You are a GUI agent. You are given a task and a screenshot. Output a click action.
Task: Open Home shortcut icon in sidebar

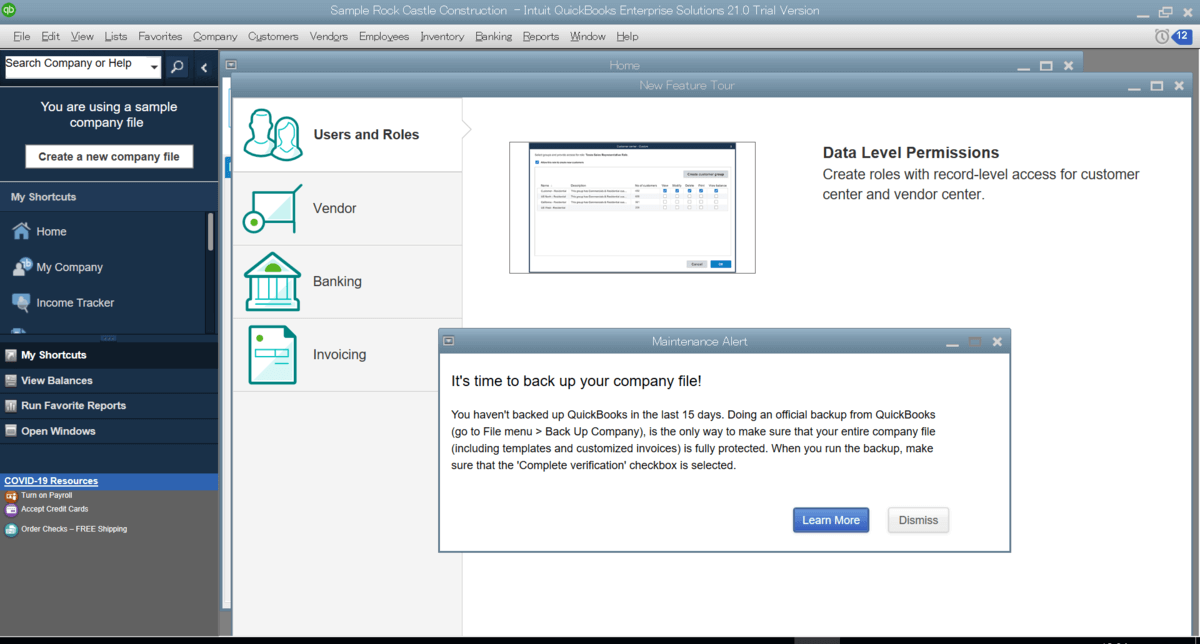[x=21, y=231]
